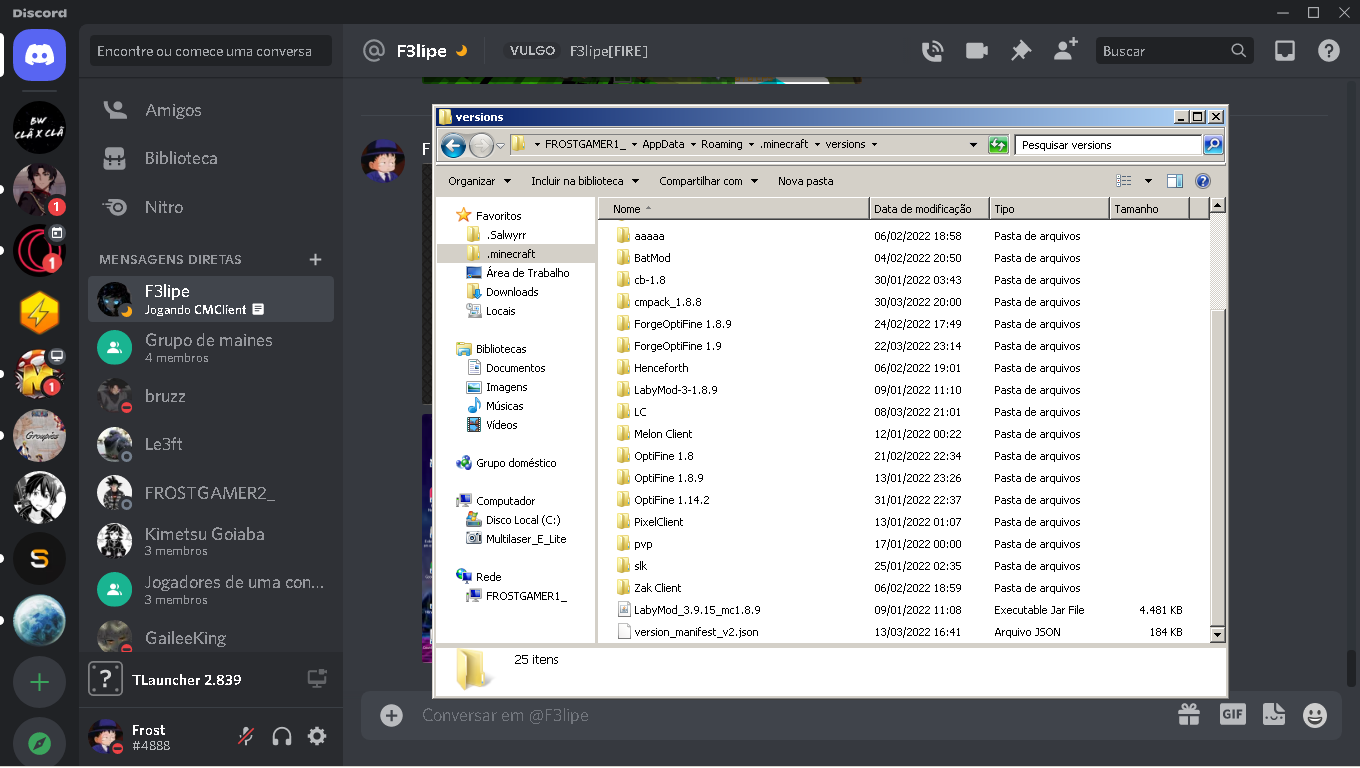The width and height of the screenshot is (1360, 768).
Task: Open the sticker picker
Action: 1273,715
